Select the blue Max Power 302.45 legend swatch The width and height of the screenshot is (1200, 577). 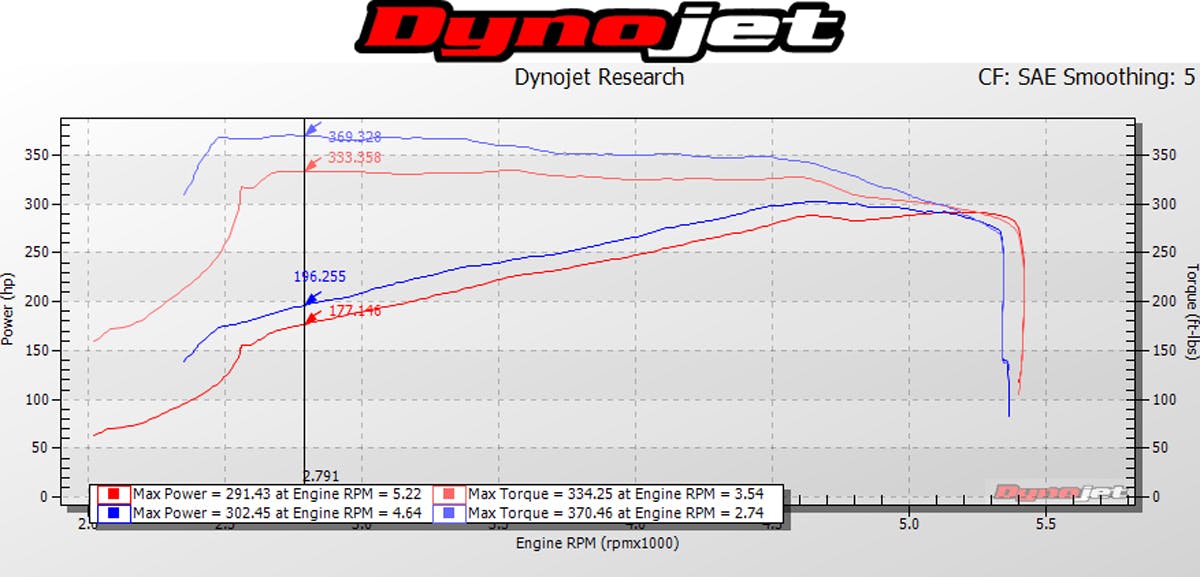click(x=115, y=513)
